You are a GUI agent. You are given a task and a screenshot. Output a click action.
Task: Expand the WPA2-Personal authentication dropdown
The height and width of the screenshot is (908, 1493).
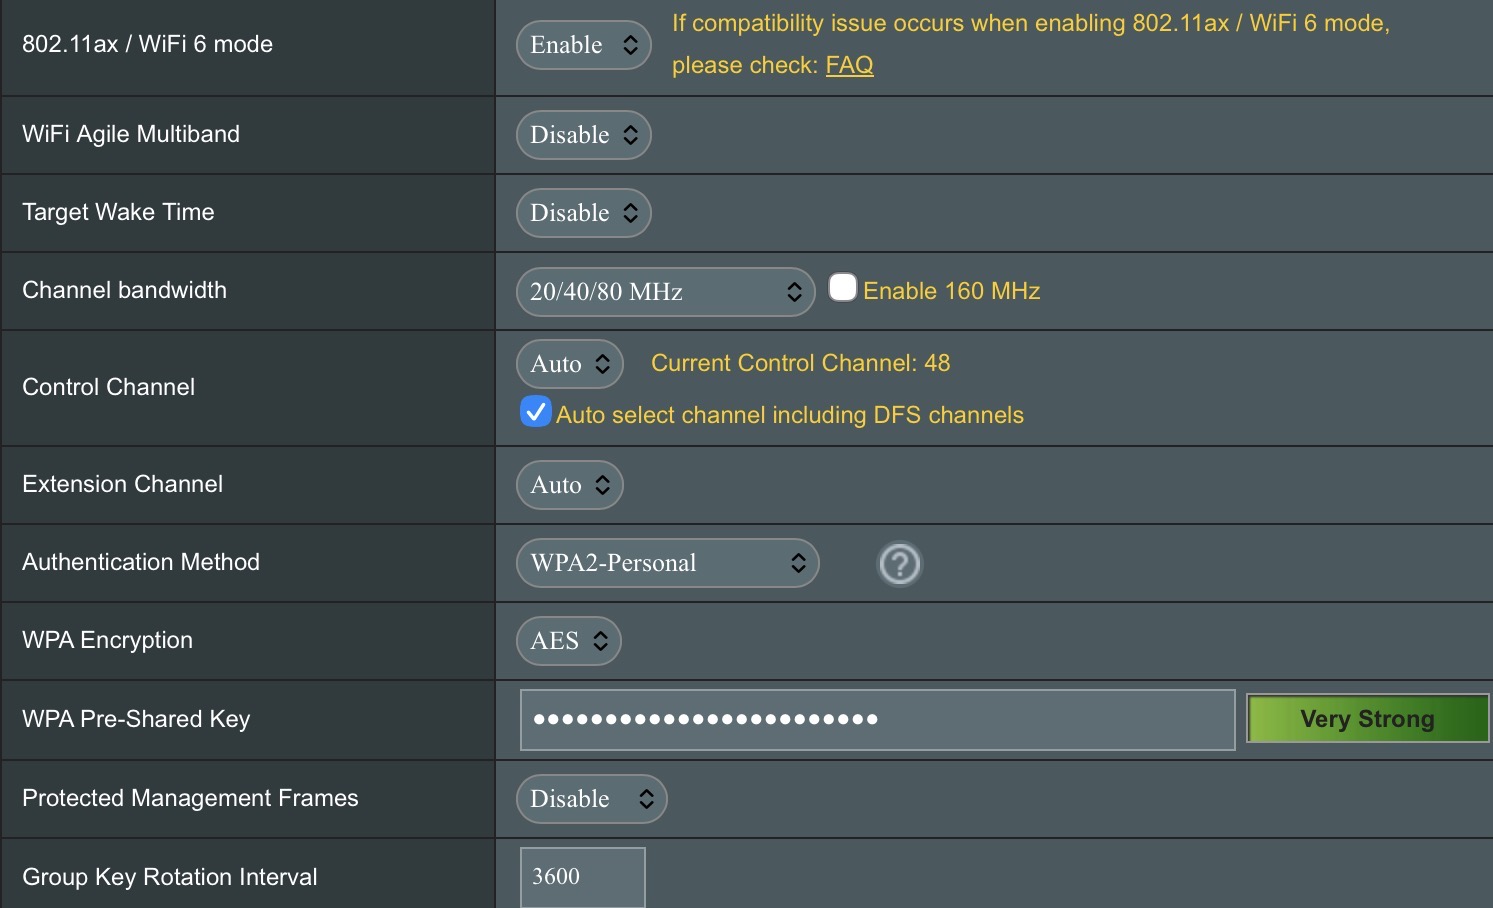click(x=667, y=563)
